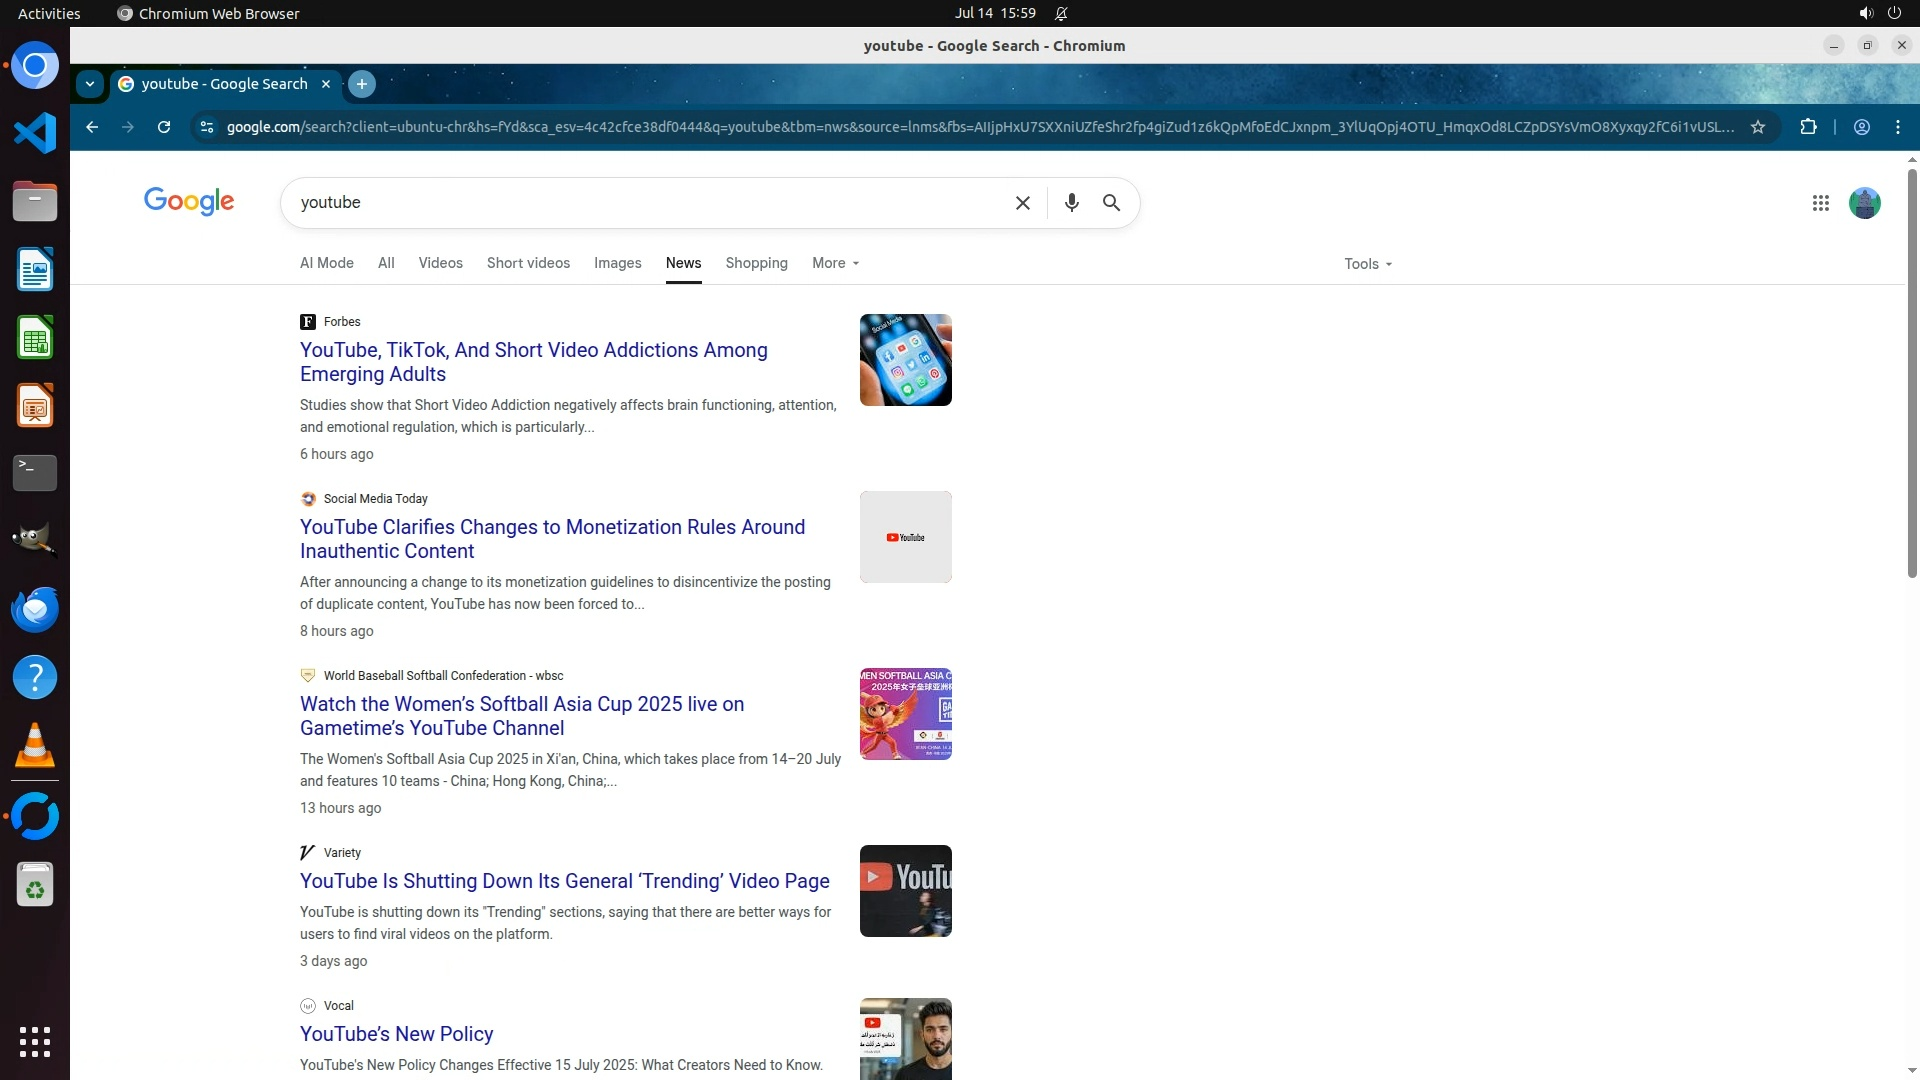The width and height of the screenshot is (1920, 1080).
Task: View site information icon in address bar
Action: [x=207, y=127]
